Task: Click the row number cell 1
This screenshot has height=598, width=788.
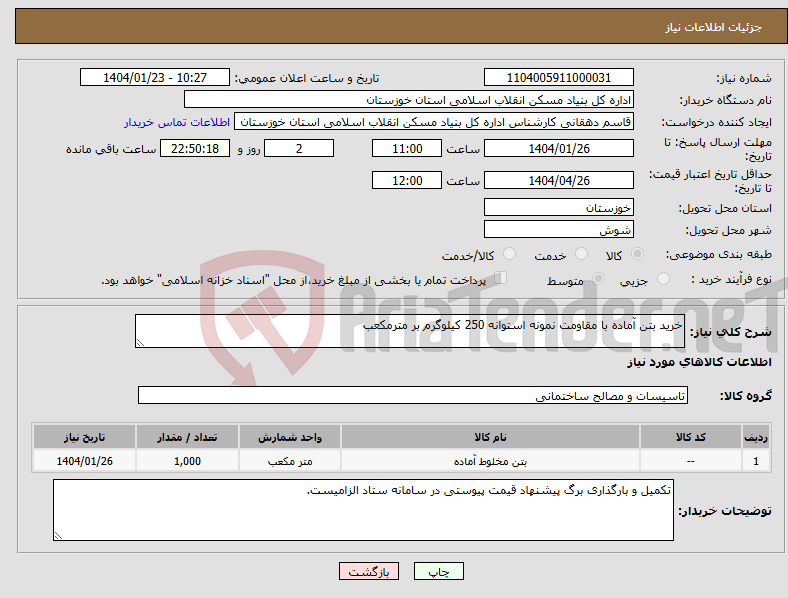Action: 756,461
